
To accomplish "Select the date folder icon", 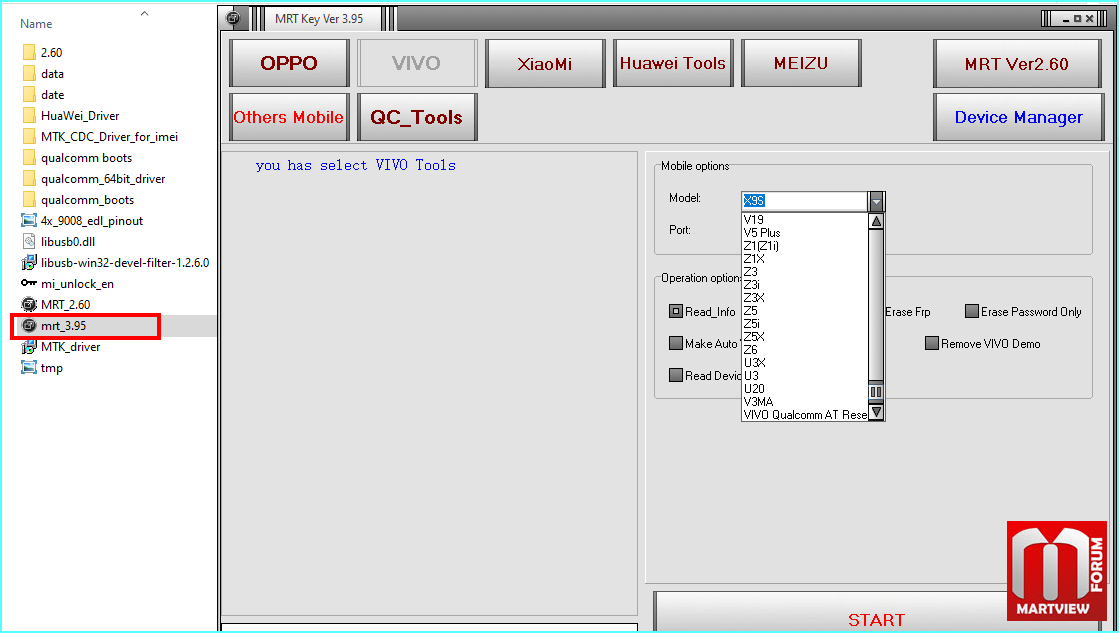I will pos(29,95).
